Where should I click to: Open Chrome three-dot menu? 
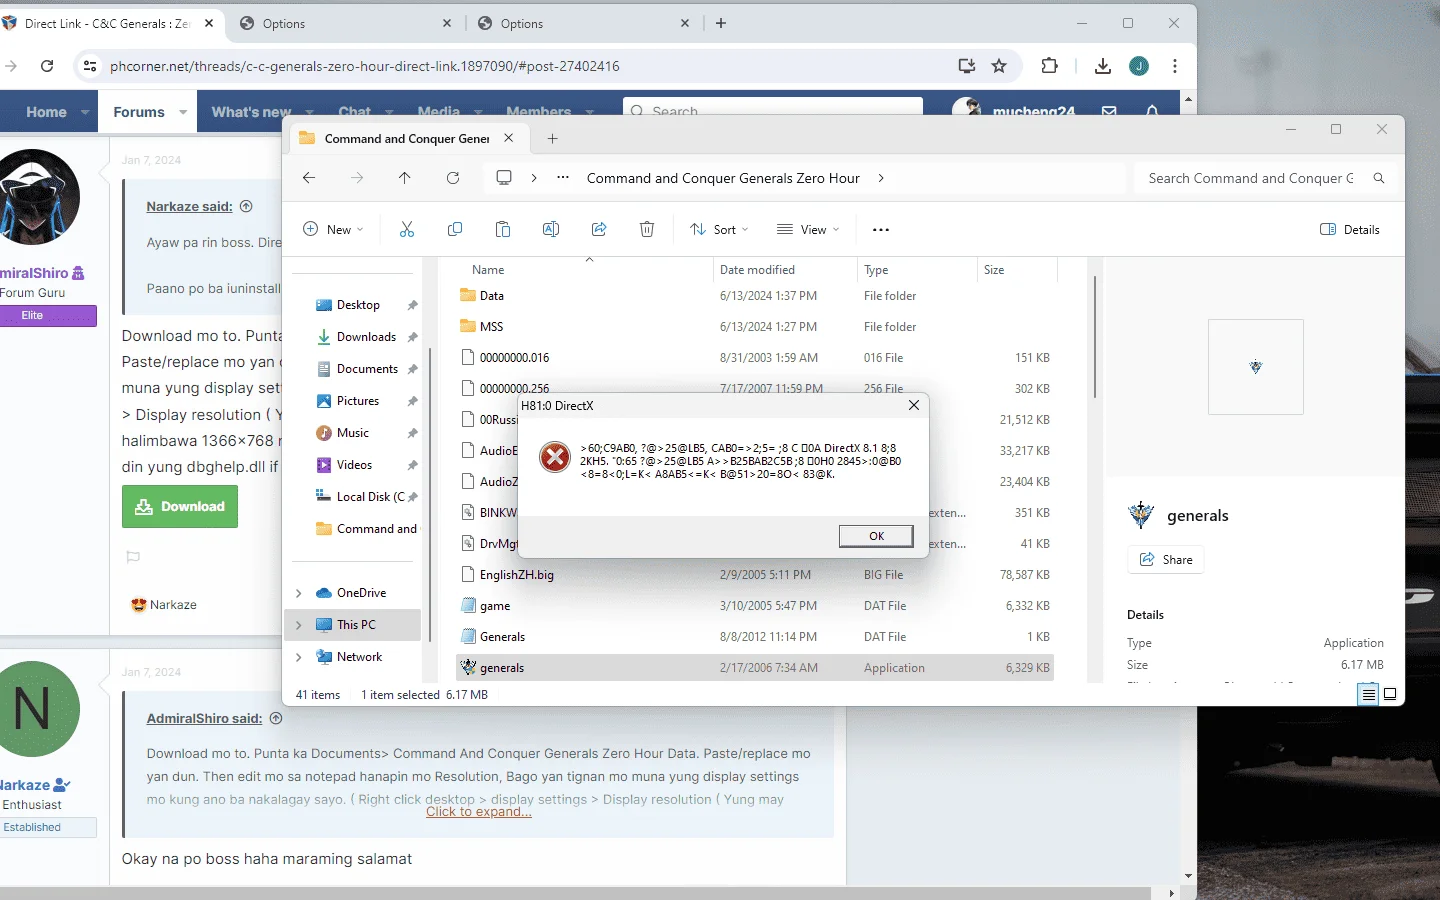click(x=1175, y=66)
